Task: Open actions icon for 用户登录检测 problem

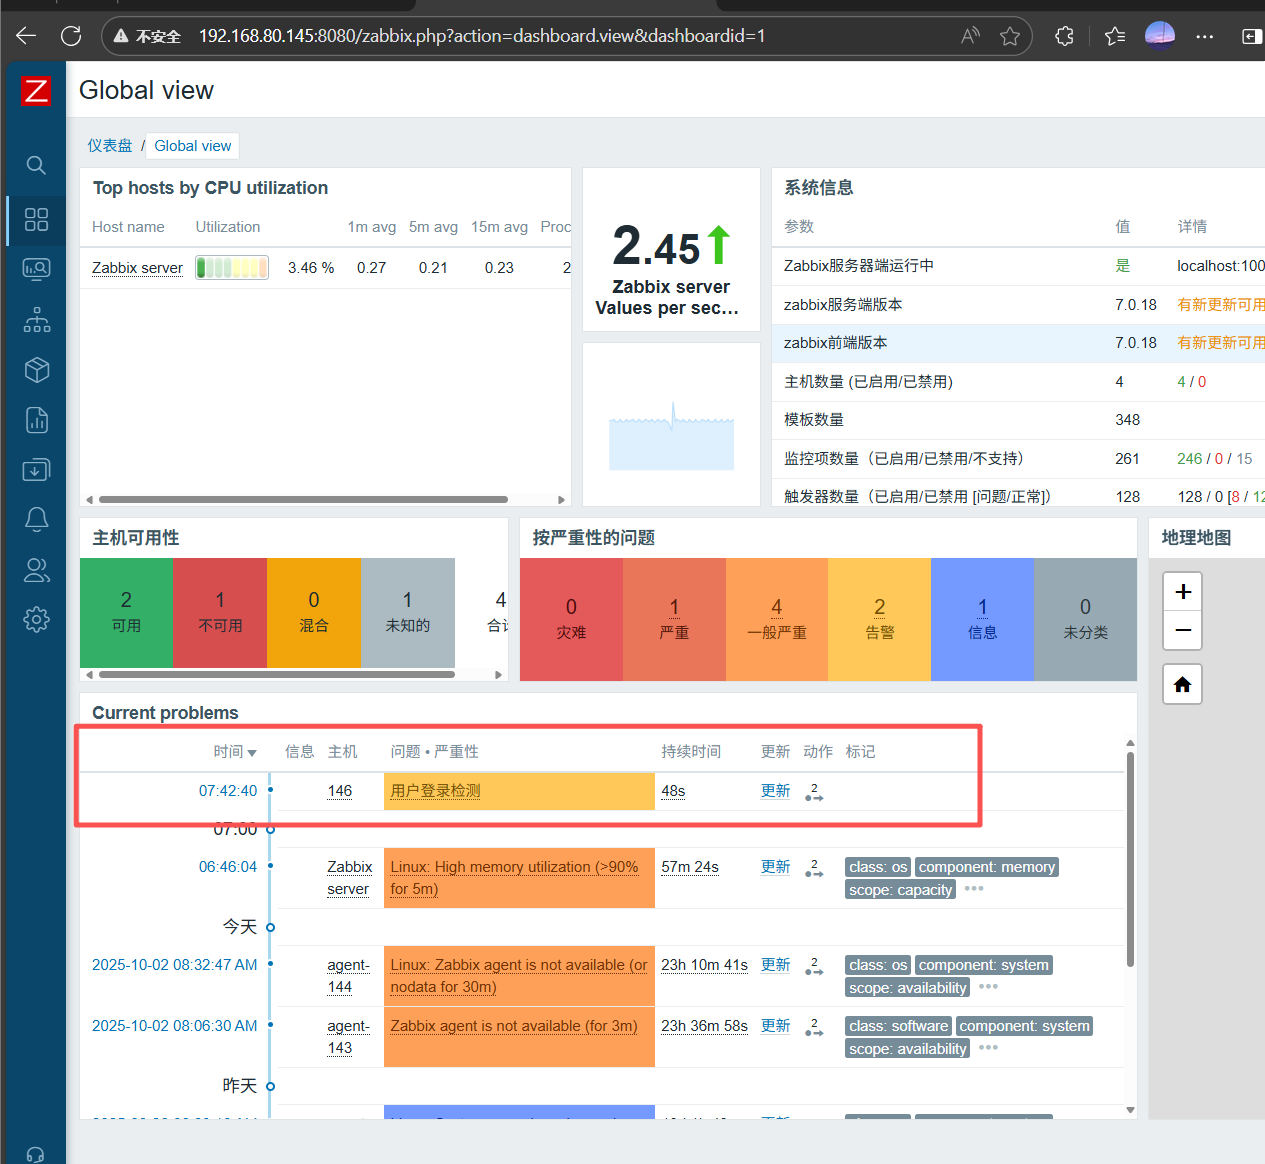Action: pos(814,792)
